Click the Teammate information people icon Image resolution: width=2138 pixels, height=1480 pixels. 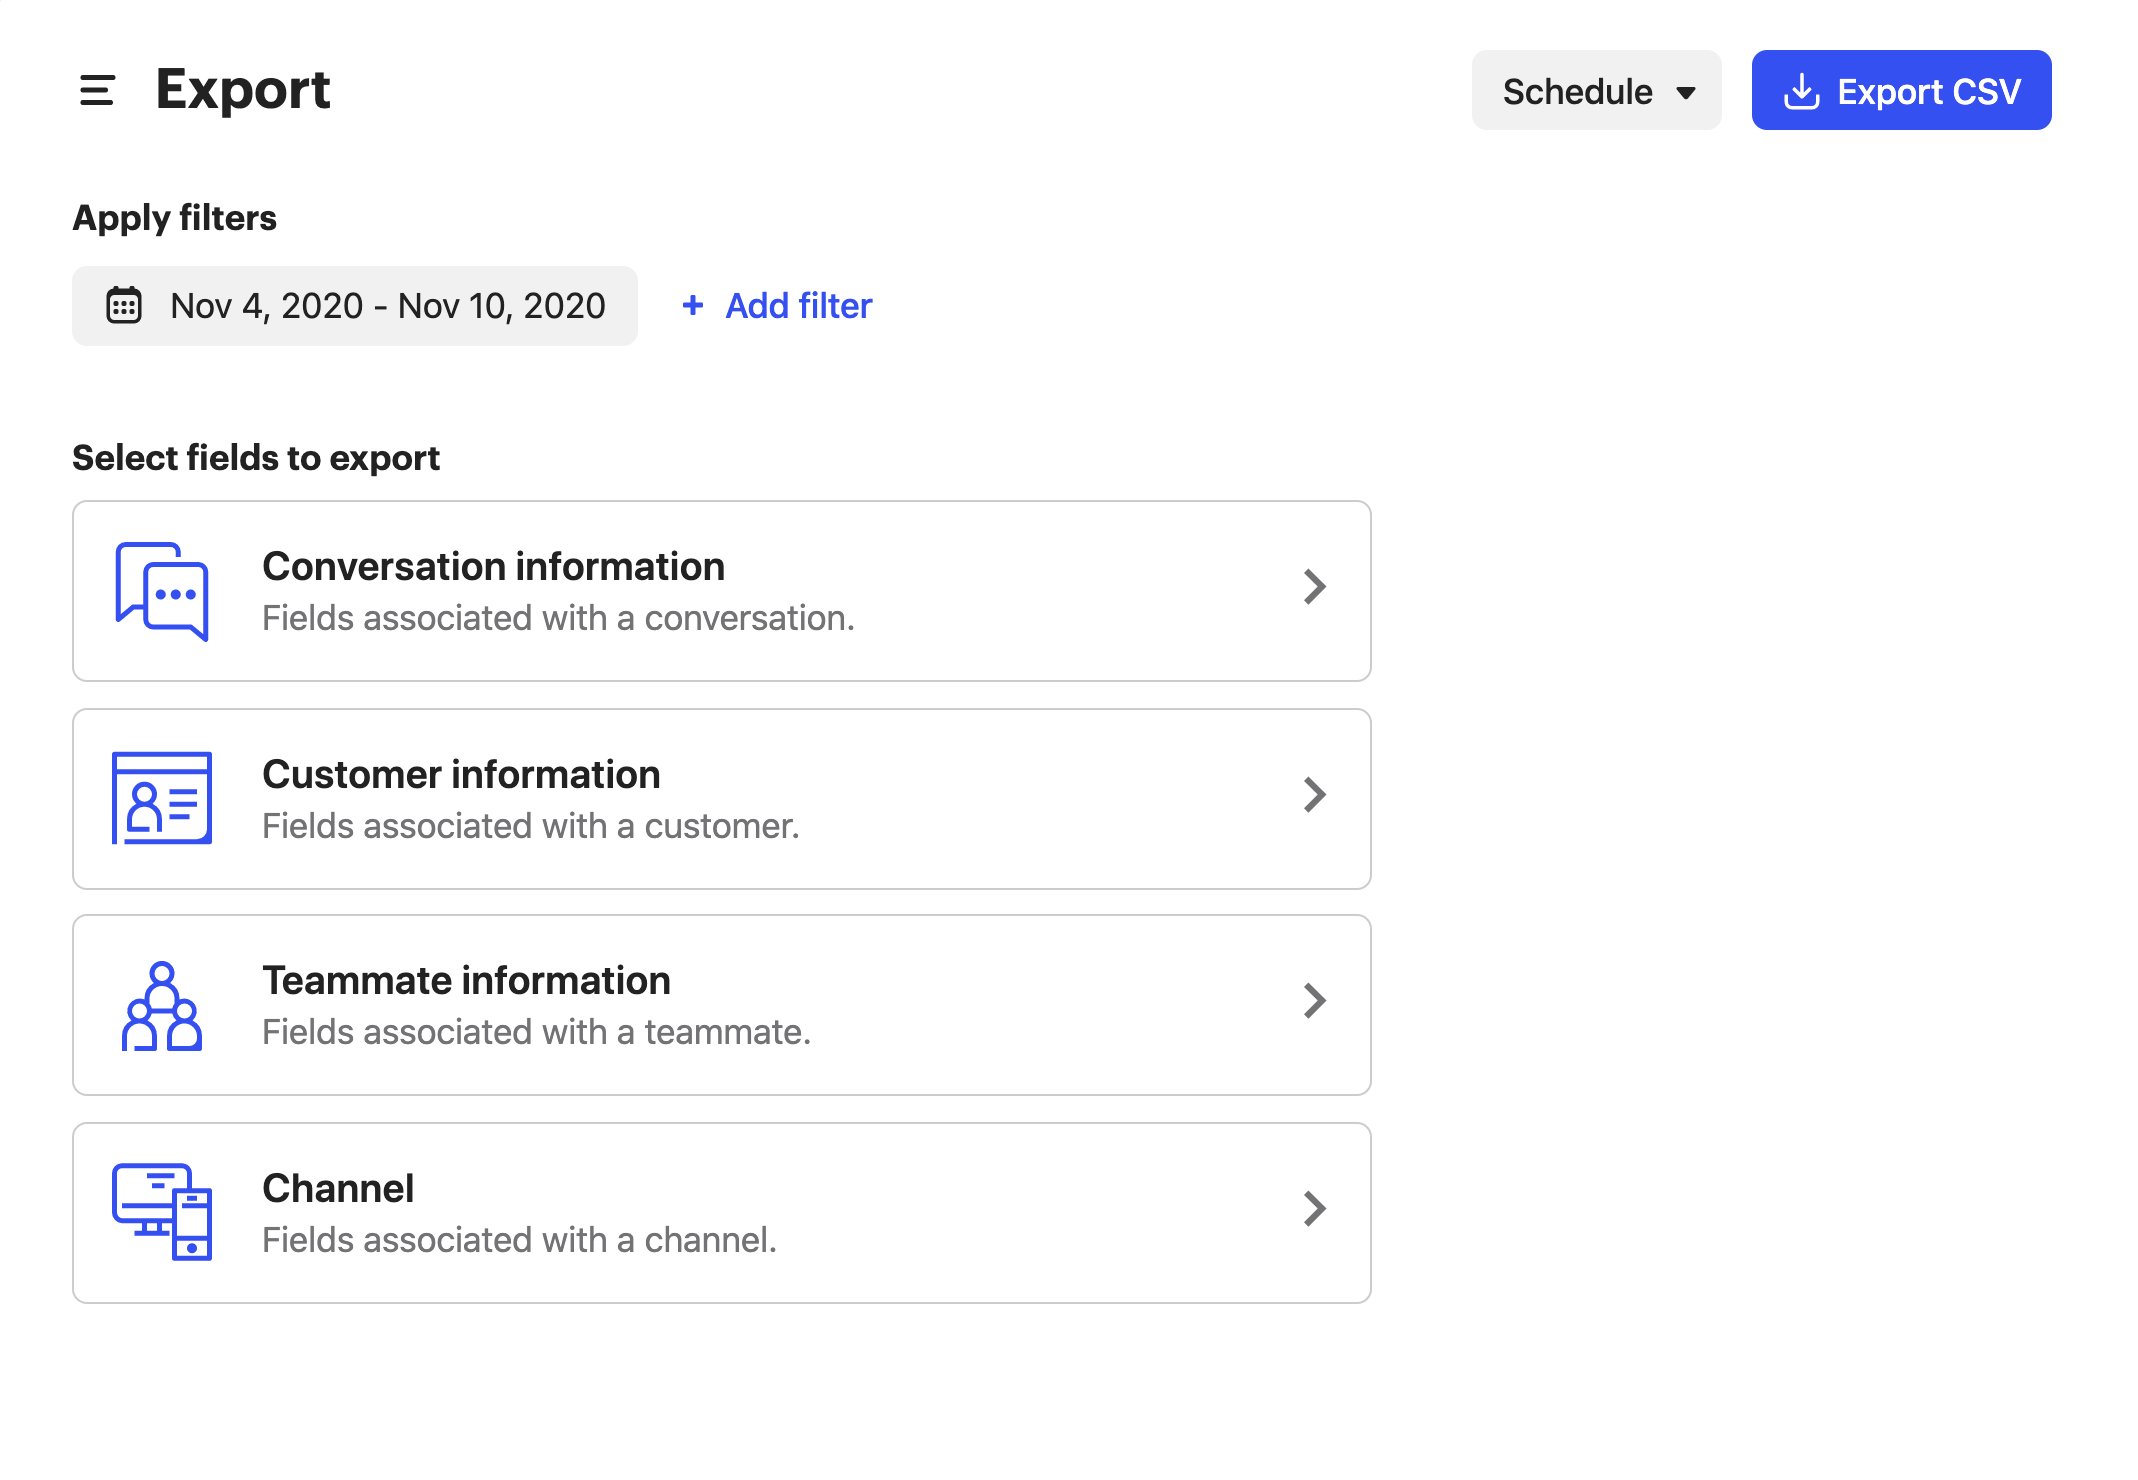162,1006
